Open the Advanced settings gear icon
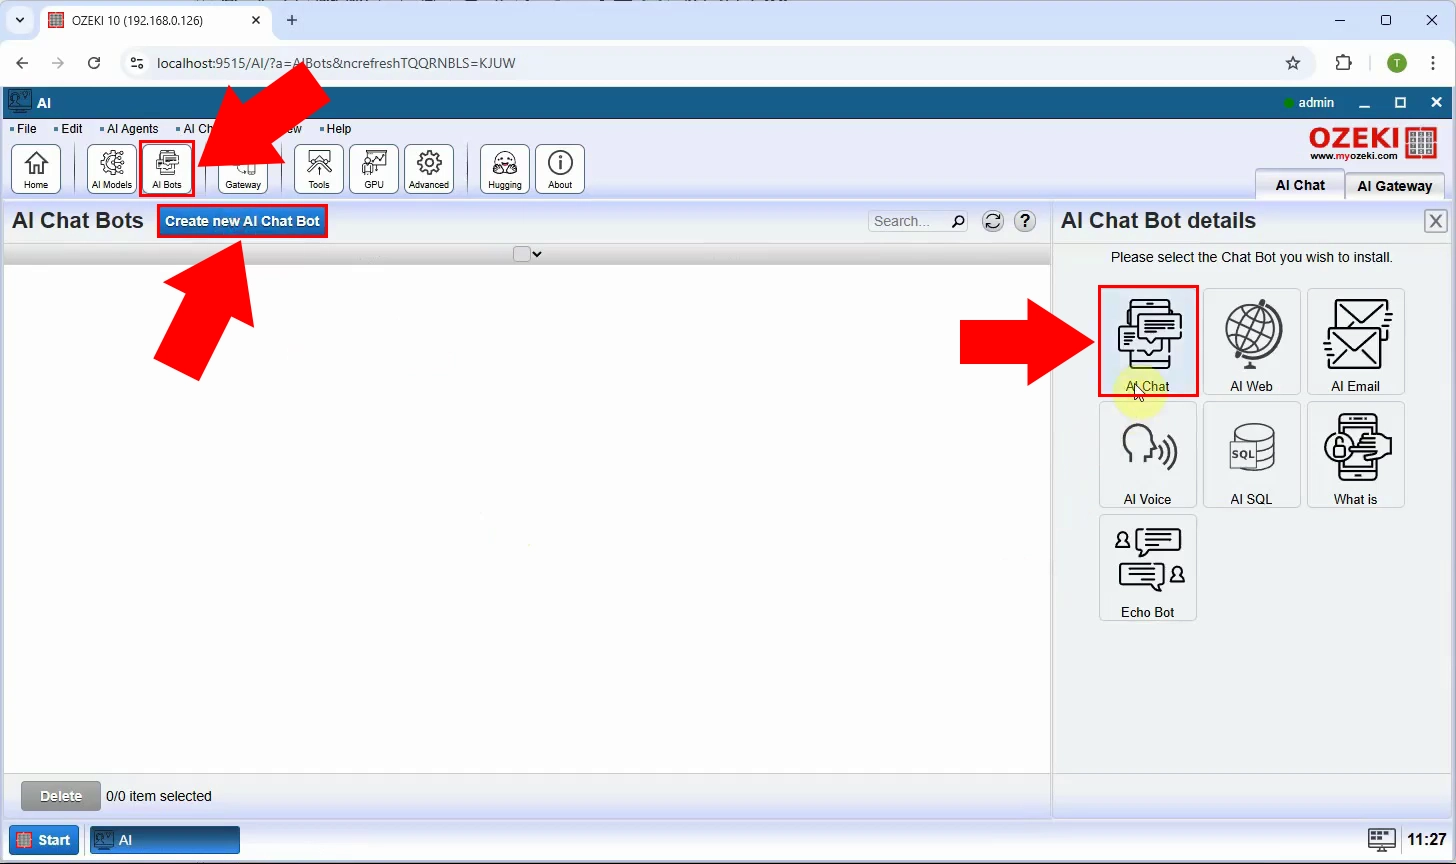The image size is (1456, 864). coord(429,168)
